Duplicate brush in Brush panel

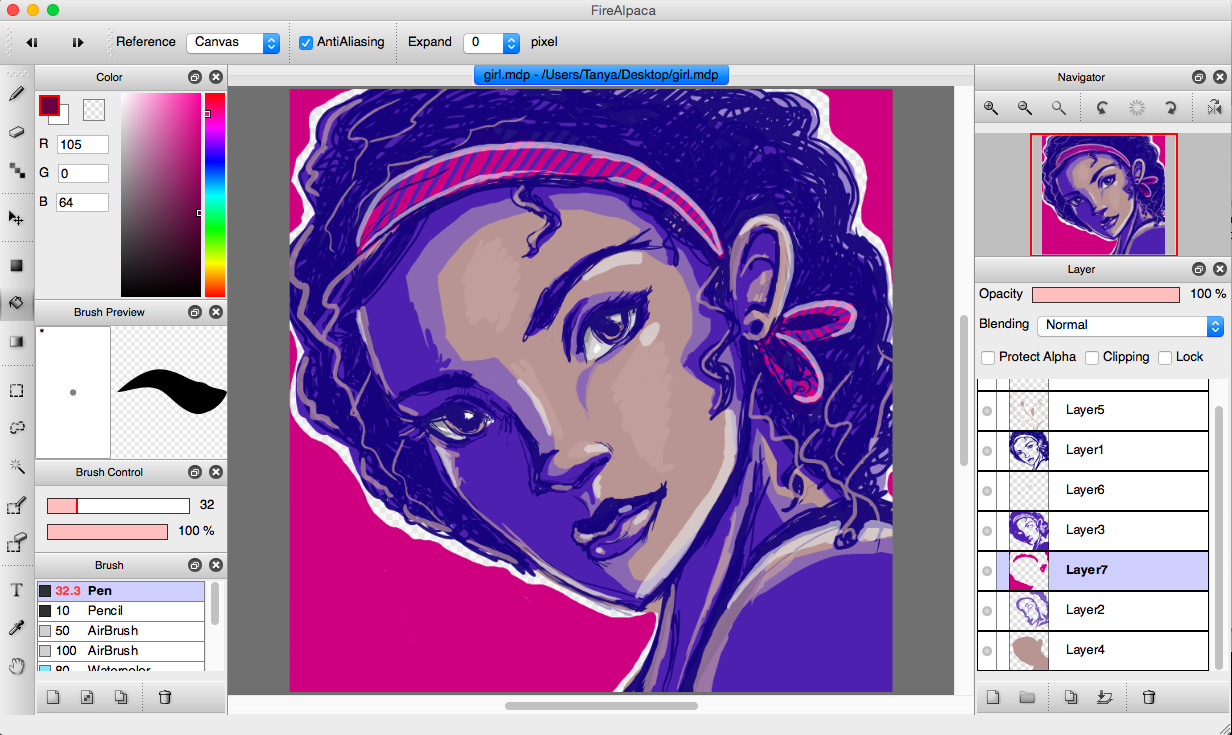click(x=121, y=697)
